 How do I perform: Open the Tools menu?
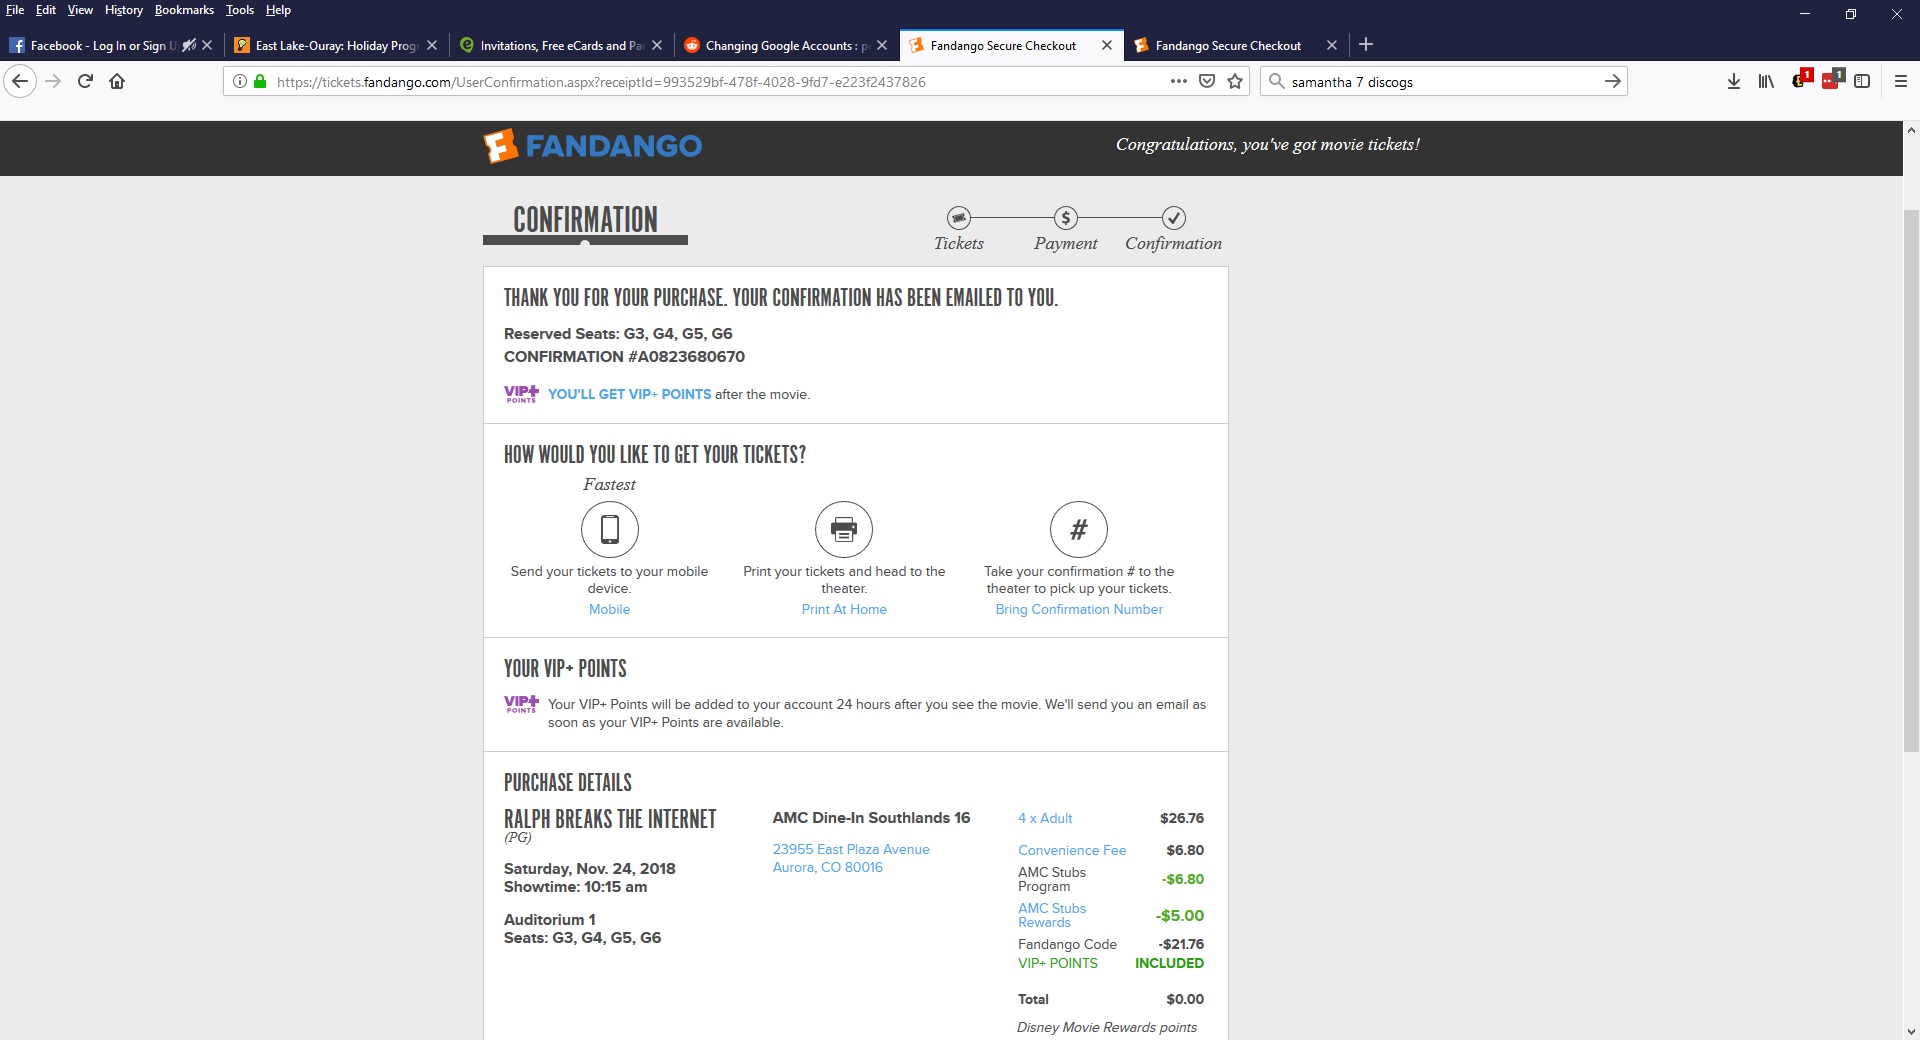pyautogui.click(x=240, y=10)
